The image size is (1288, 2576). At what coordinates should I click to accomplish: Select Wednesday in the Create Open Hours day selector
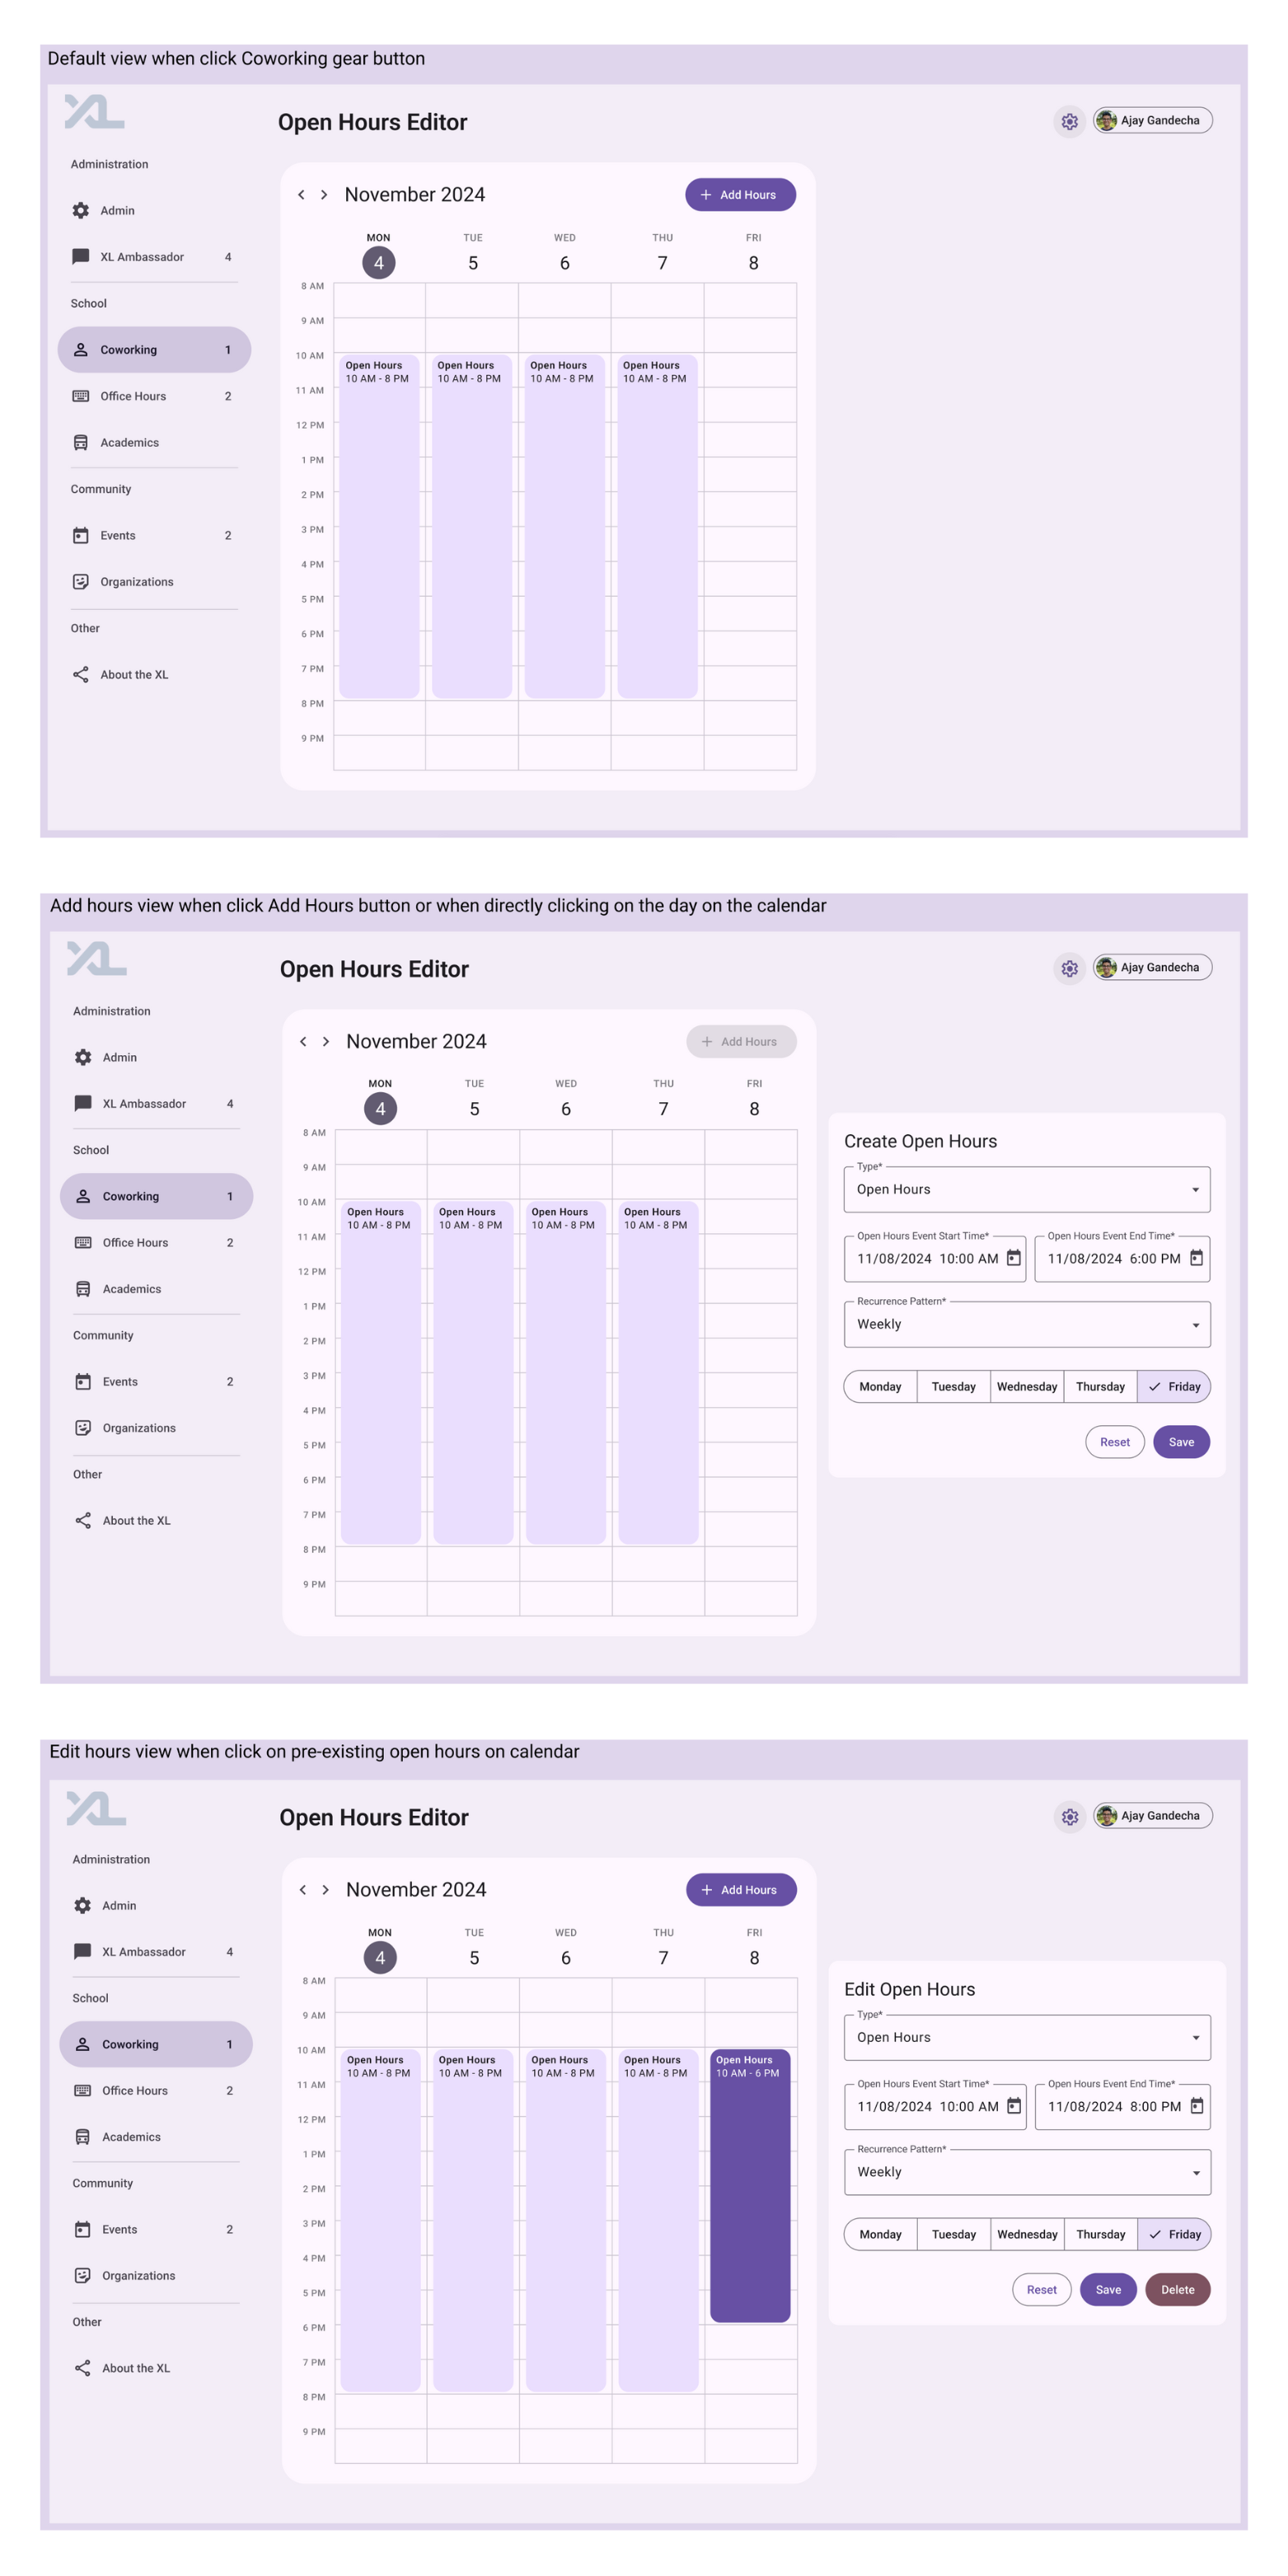click(x=1027, y=1386)
